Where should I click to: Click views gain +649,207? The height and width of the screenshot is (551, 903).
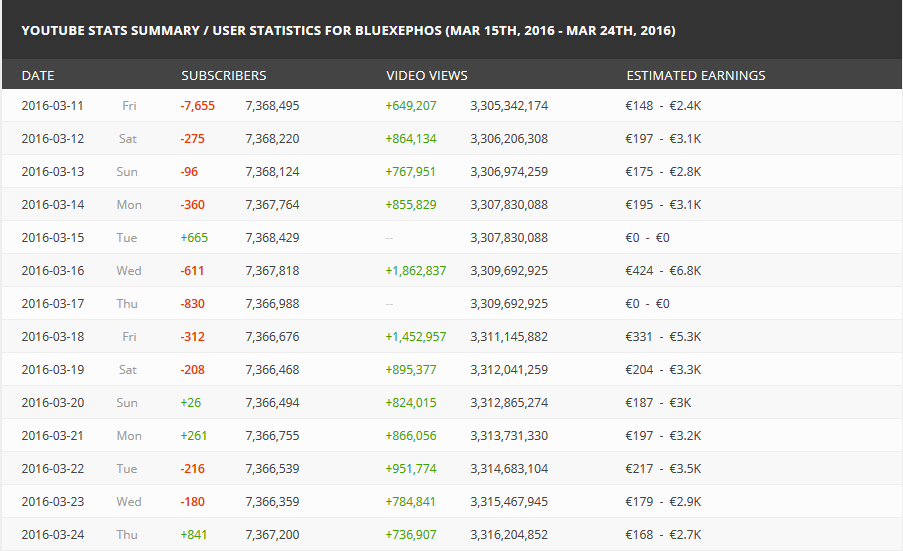pyautogui.click(x=411, y=106)
